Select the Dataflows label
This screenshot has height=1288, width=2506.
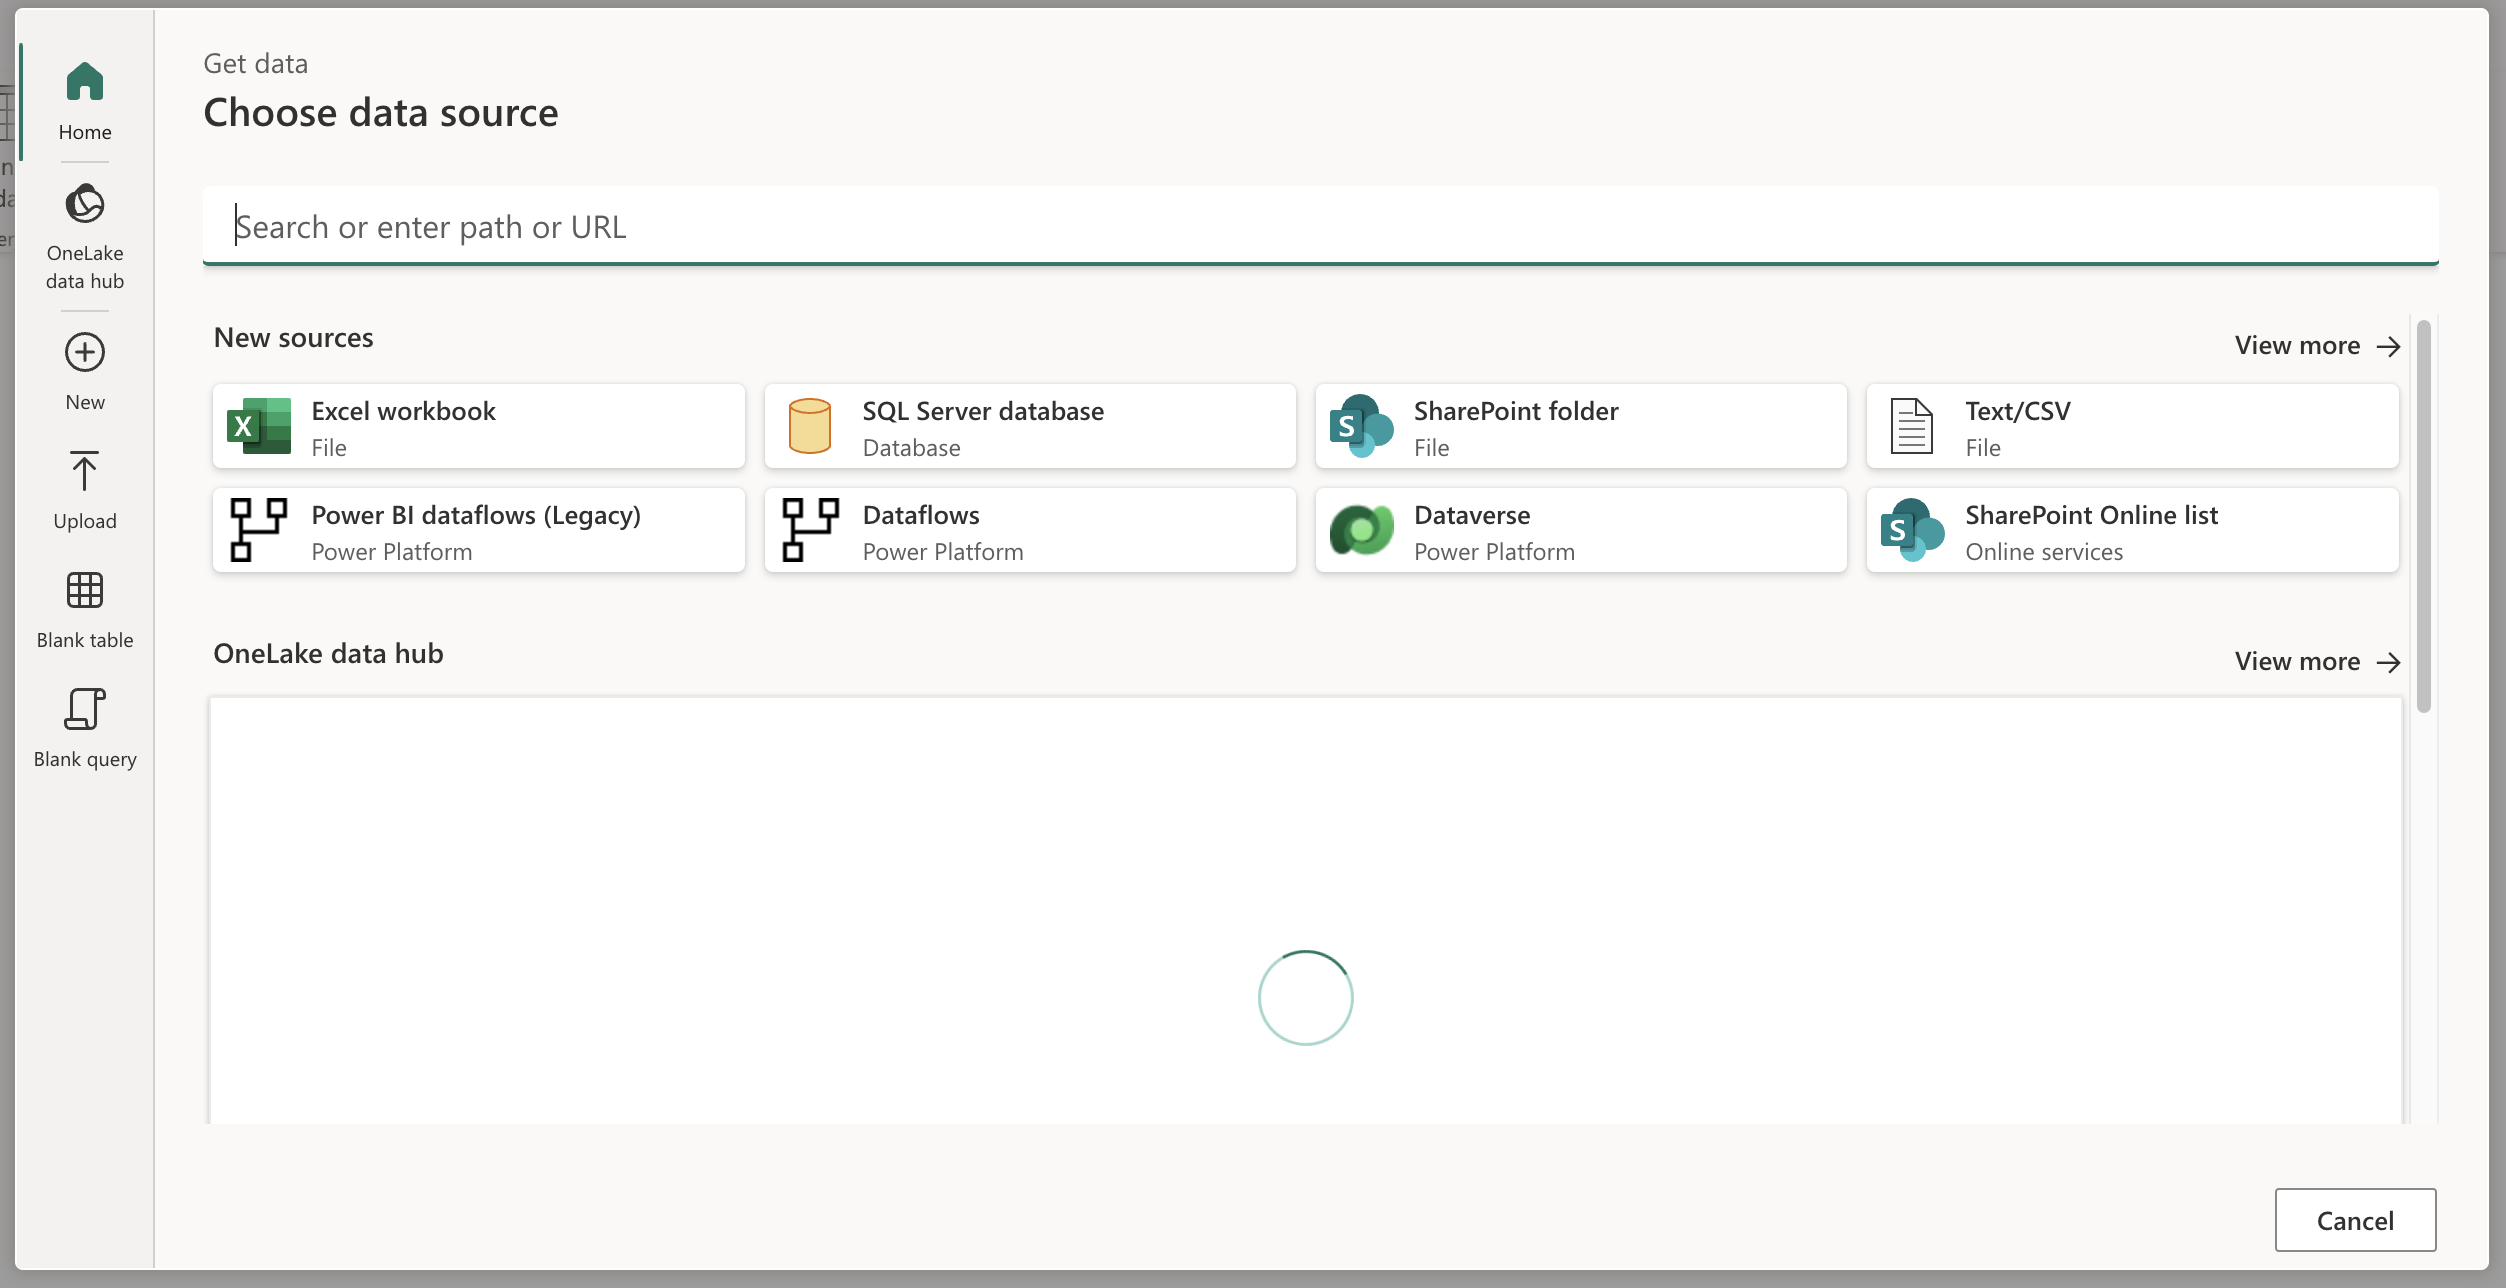coord(921,515)
